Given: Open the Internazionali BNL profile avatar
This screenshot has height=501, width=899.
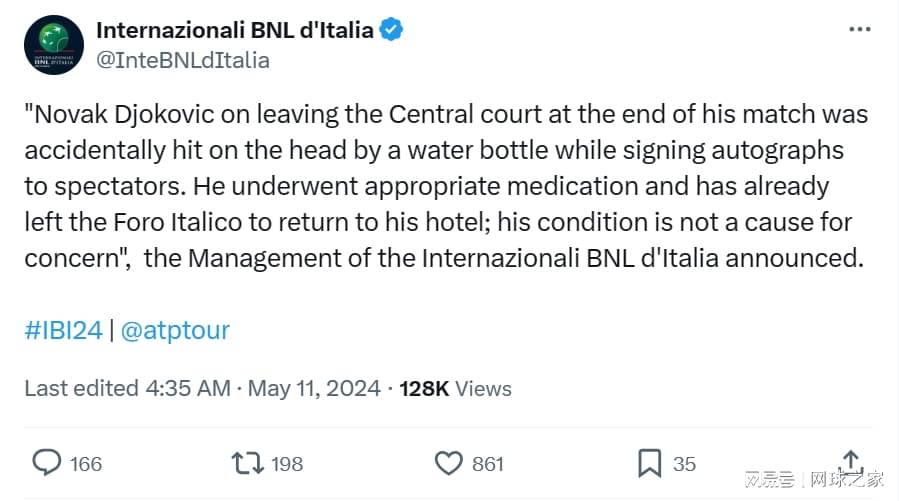Looking at the screenshot, I should coord(54,45).
